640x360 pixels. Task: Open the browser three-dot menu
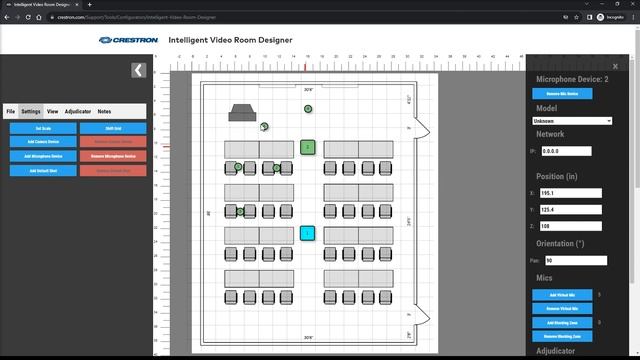click(633, 17)
